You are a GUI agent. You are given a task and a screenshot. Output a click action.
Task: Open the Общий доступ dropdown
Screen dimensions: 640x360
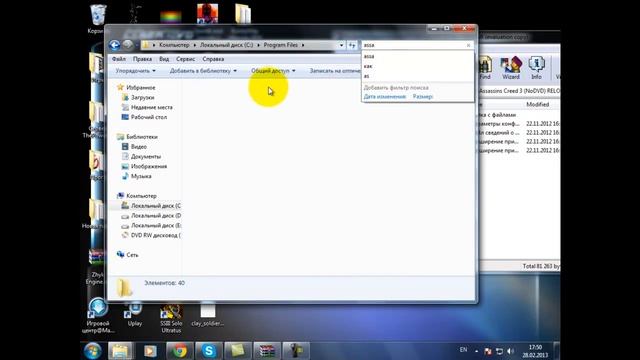[273, 71]
